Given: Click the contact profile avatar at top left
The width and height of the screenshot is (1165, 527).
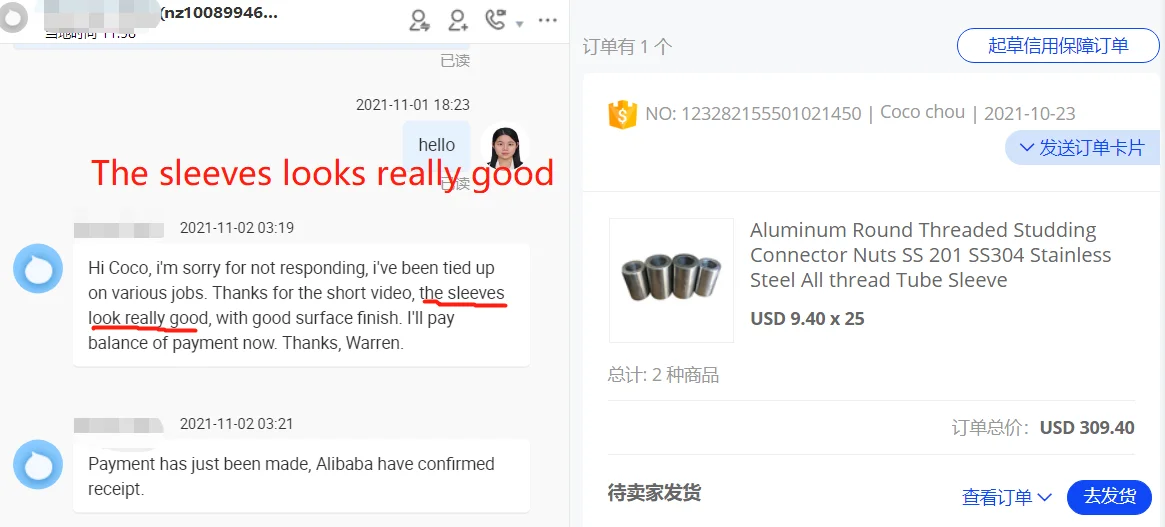Looking at the screenshot, I should (x=13, y=16).
